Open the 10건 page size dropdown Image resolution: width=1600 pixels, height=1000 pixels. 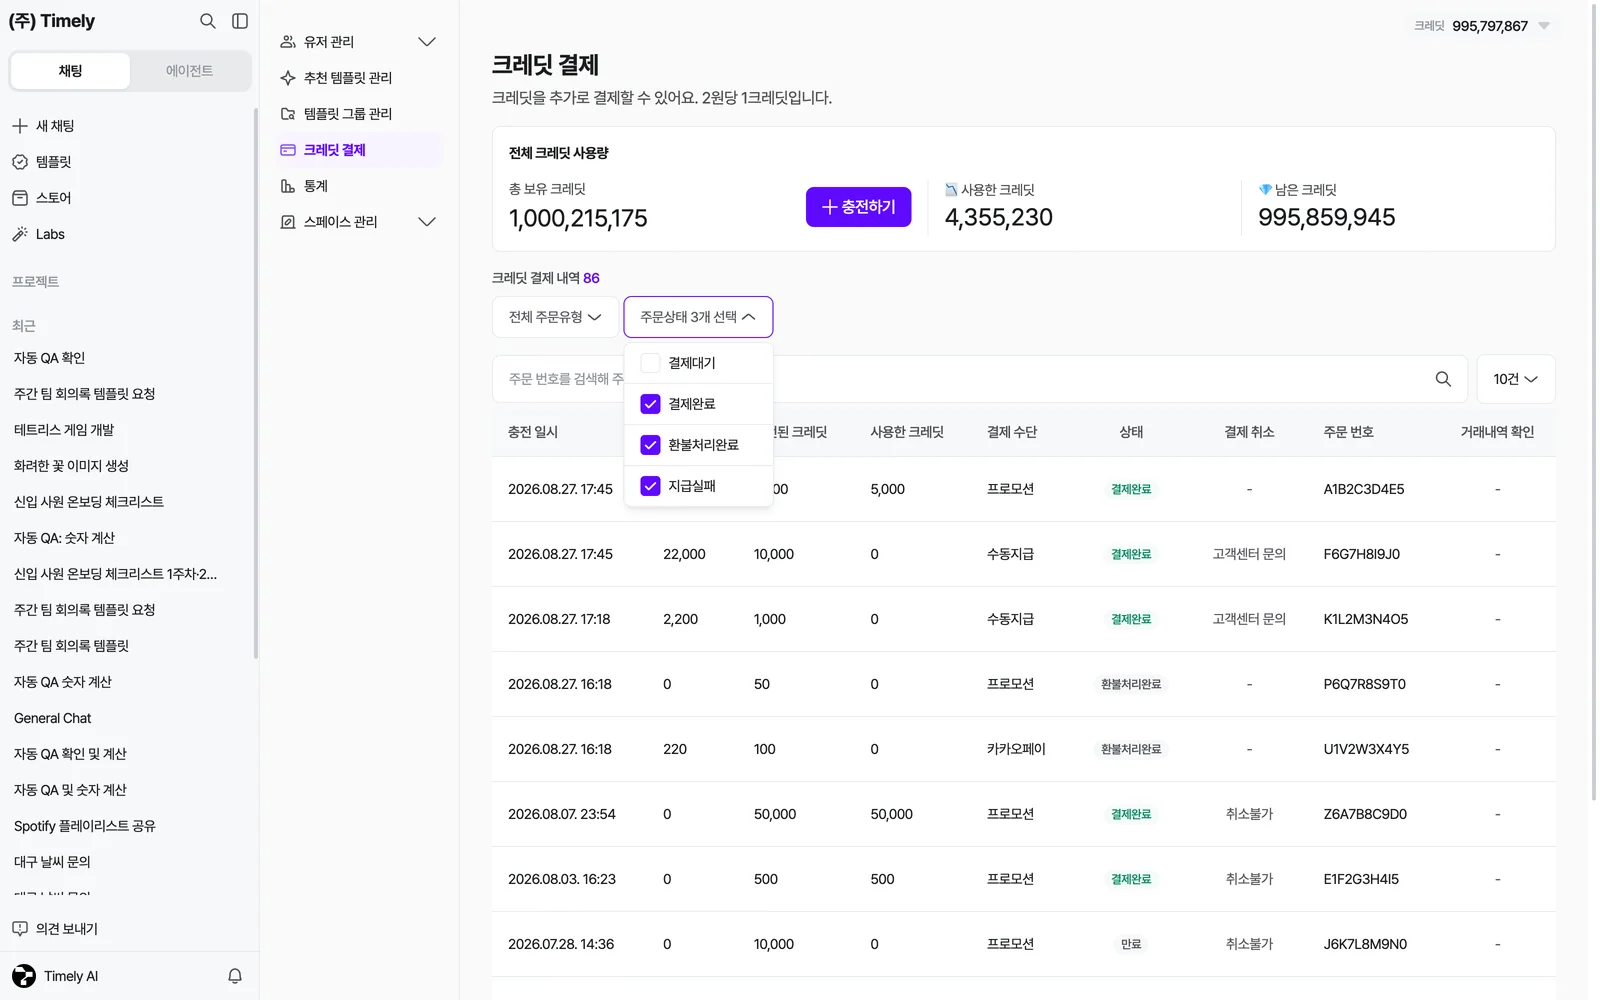[x=1515, y=379]
